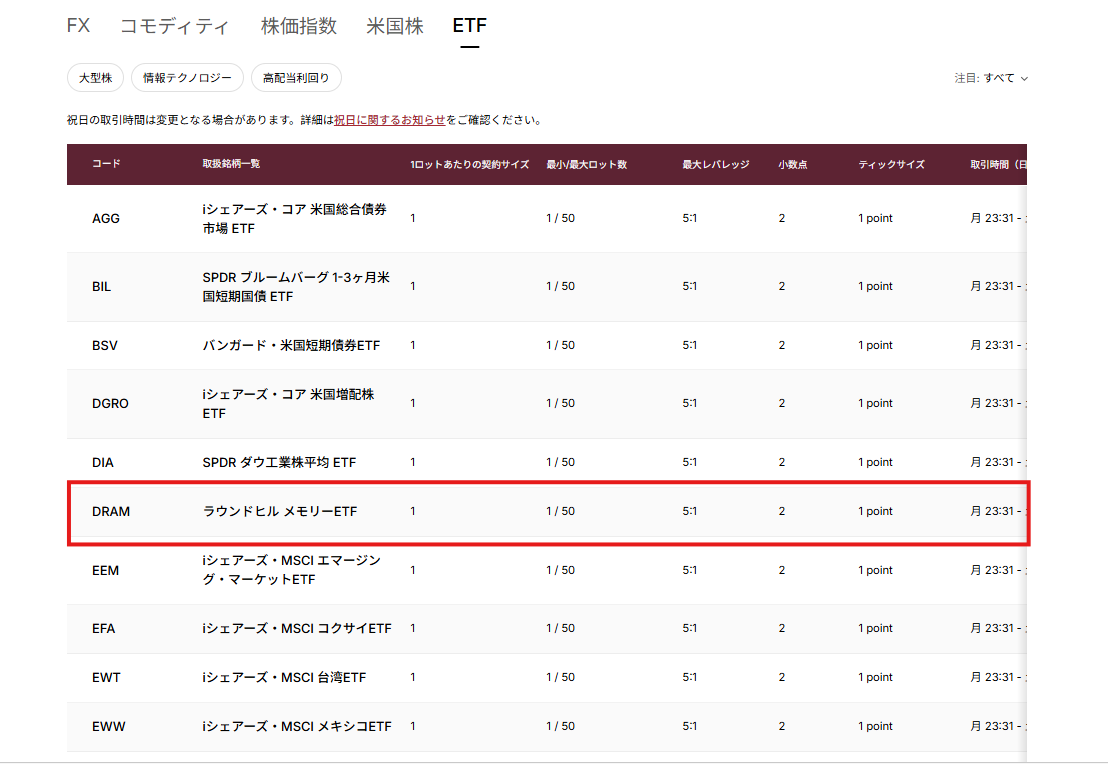Click the ティックサイズ column header
1108x765 pixels.
click(891, 165)
